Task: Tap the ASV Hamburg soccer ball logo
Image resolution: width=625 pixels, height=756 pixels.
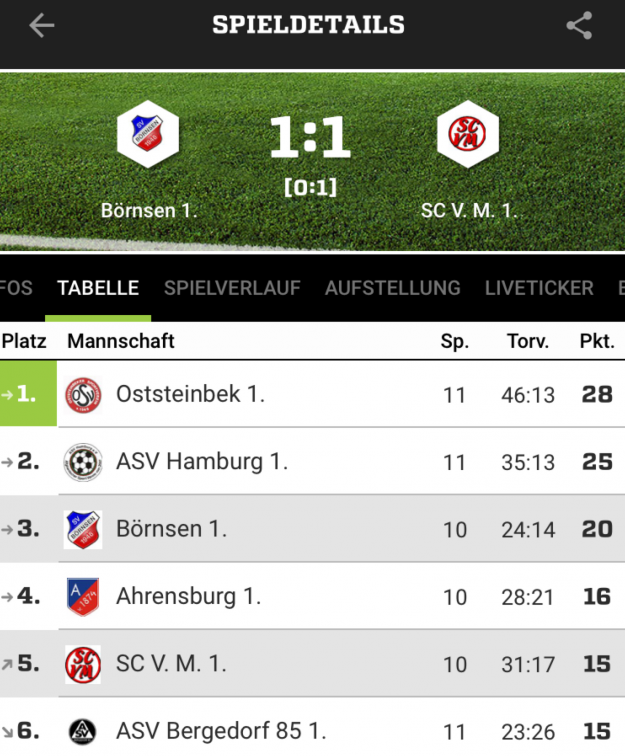Action: (83, 462)
